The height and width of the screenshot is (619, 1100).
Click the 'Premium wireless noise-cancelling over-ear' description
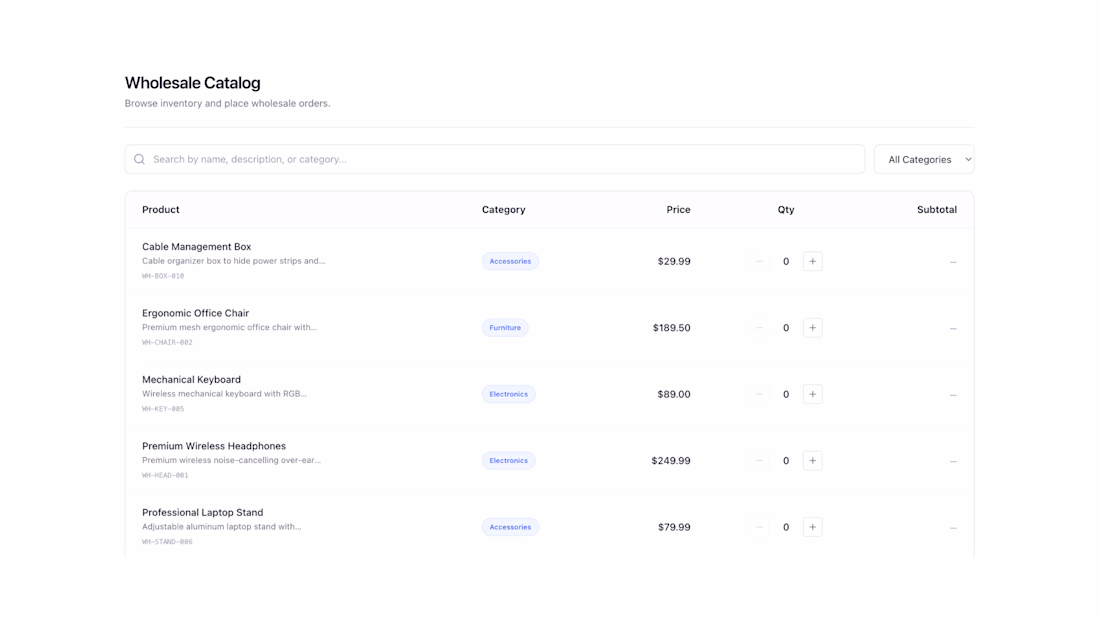[232, 460]
